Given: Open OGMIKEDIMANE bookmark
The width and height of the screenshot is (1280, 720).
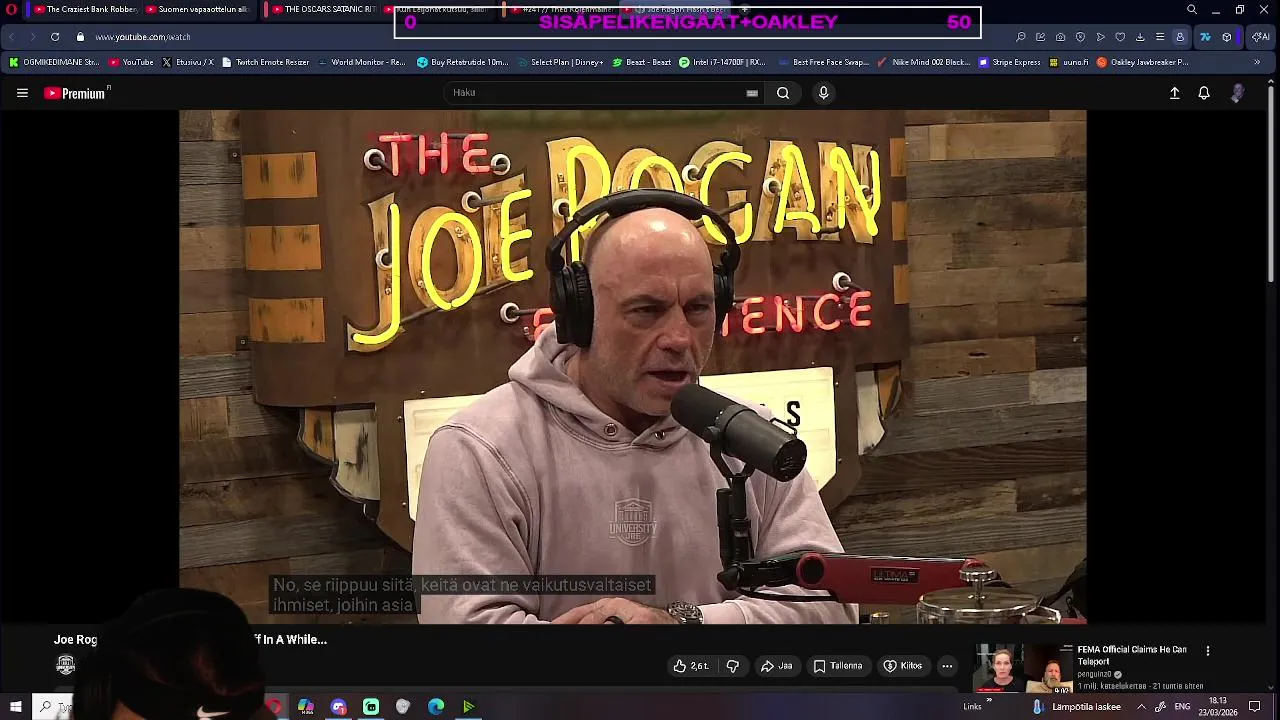Looking at the screenshot, I should click(x=54, y=62).
